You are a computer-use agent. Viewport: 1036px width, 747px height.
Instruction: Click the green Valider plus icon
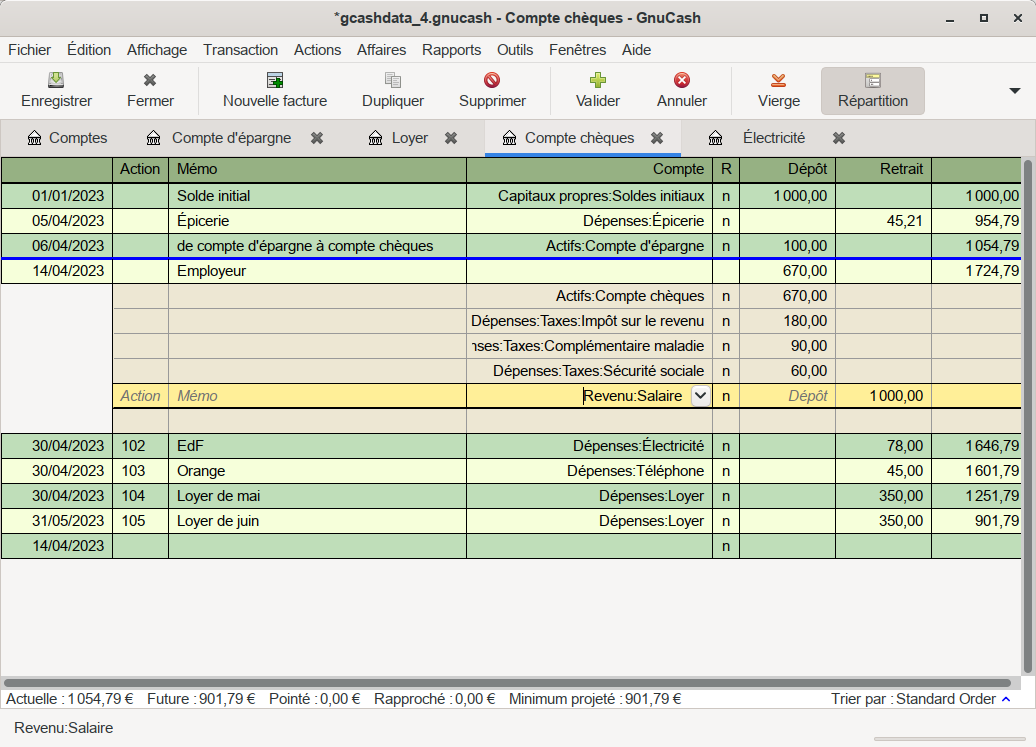click(598, 81)
